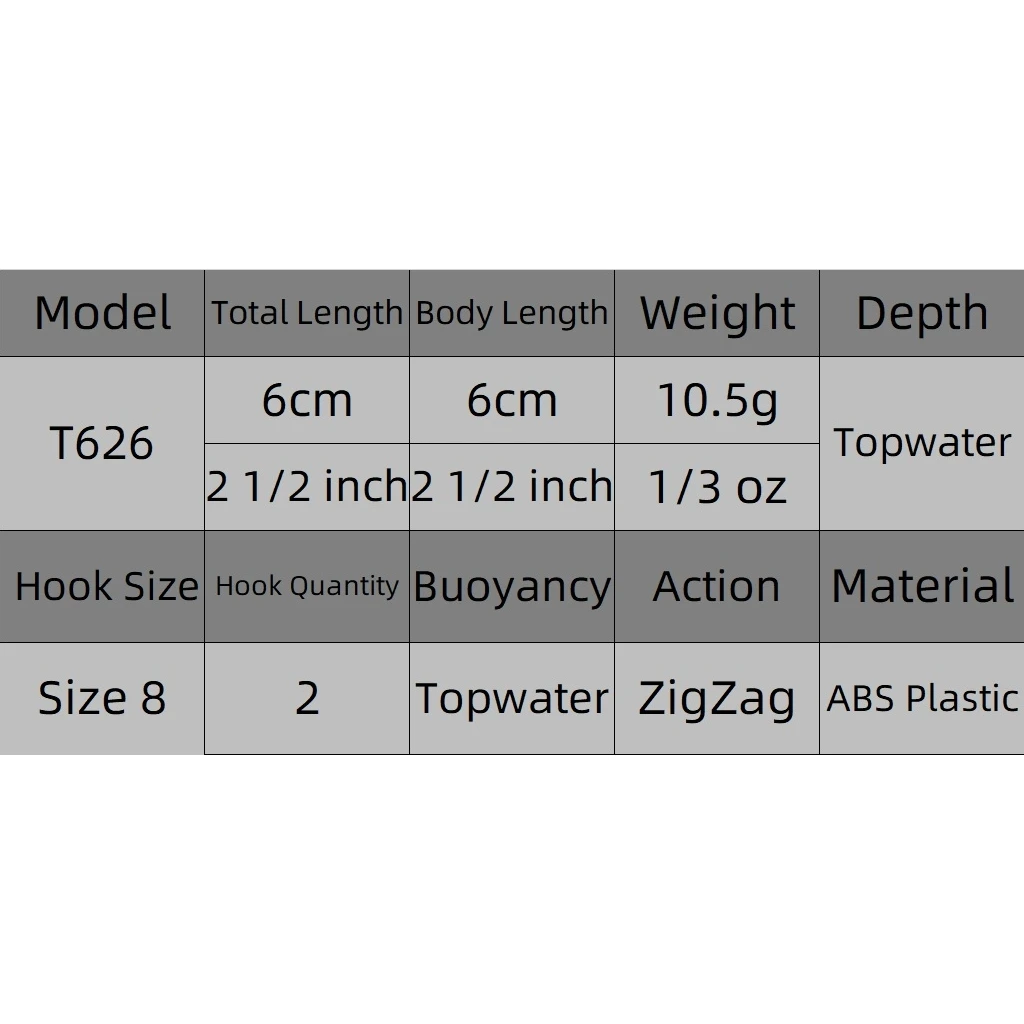This screenshot has height=1024, width=1024.
Task: Click the Hook Size header cell
Action: pyautogui.click(x=102, y=587)
